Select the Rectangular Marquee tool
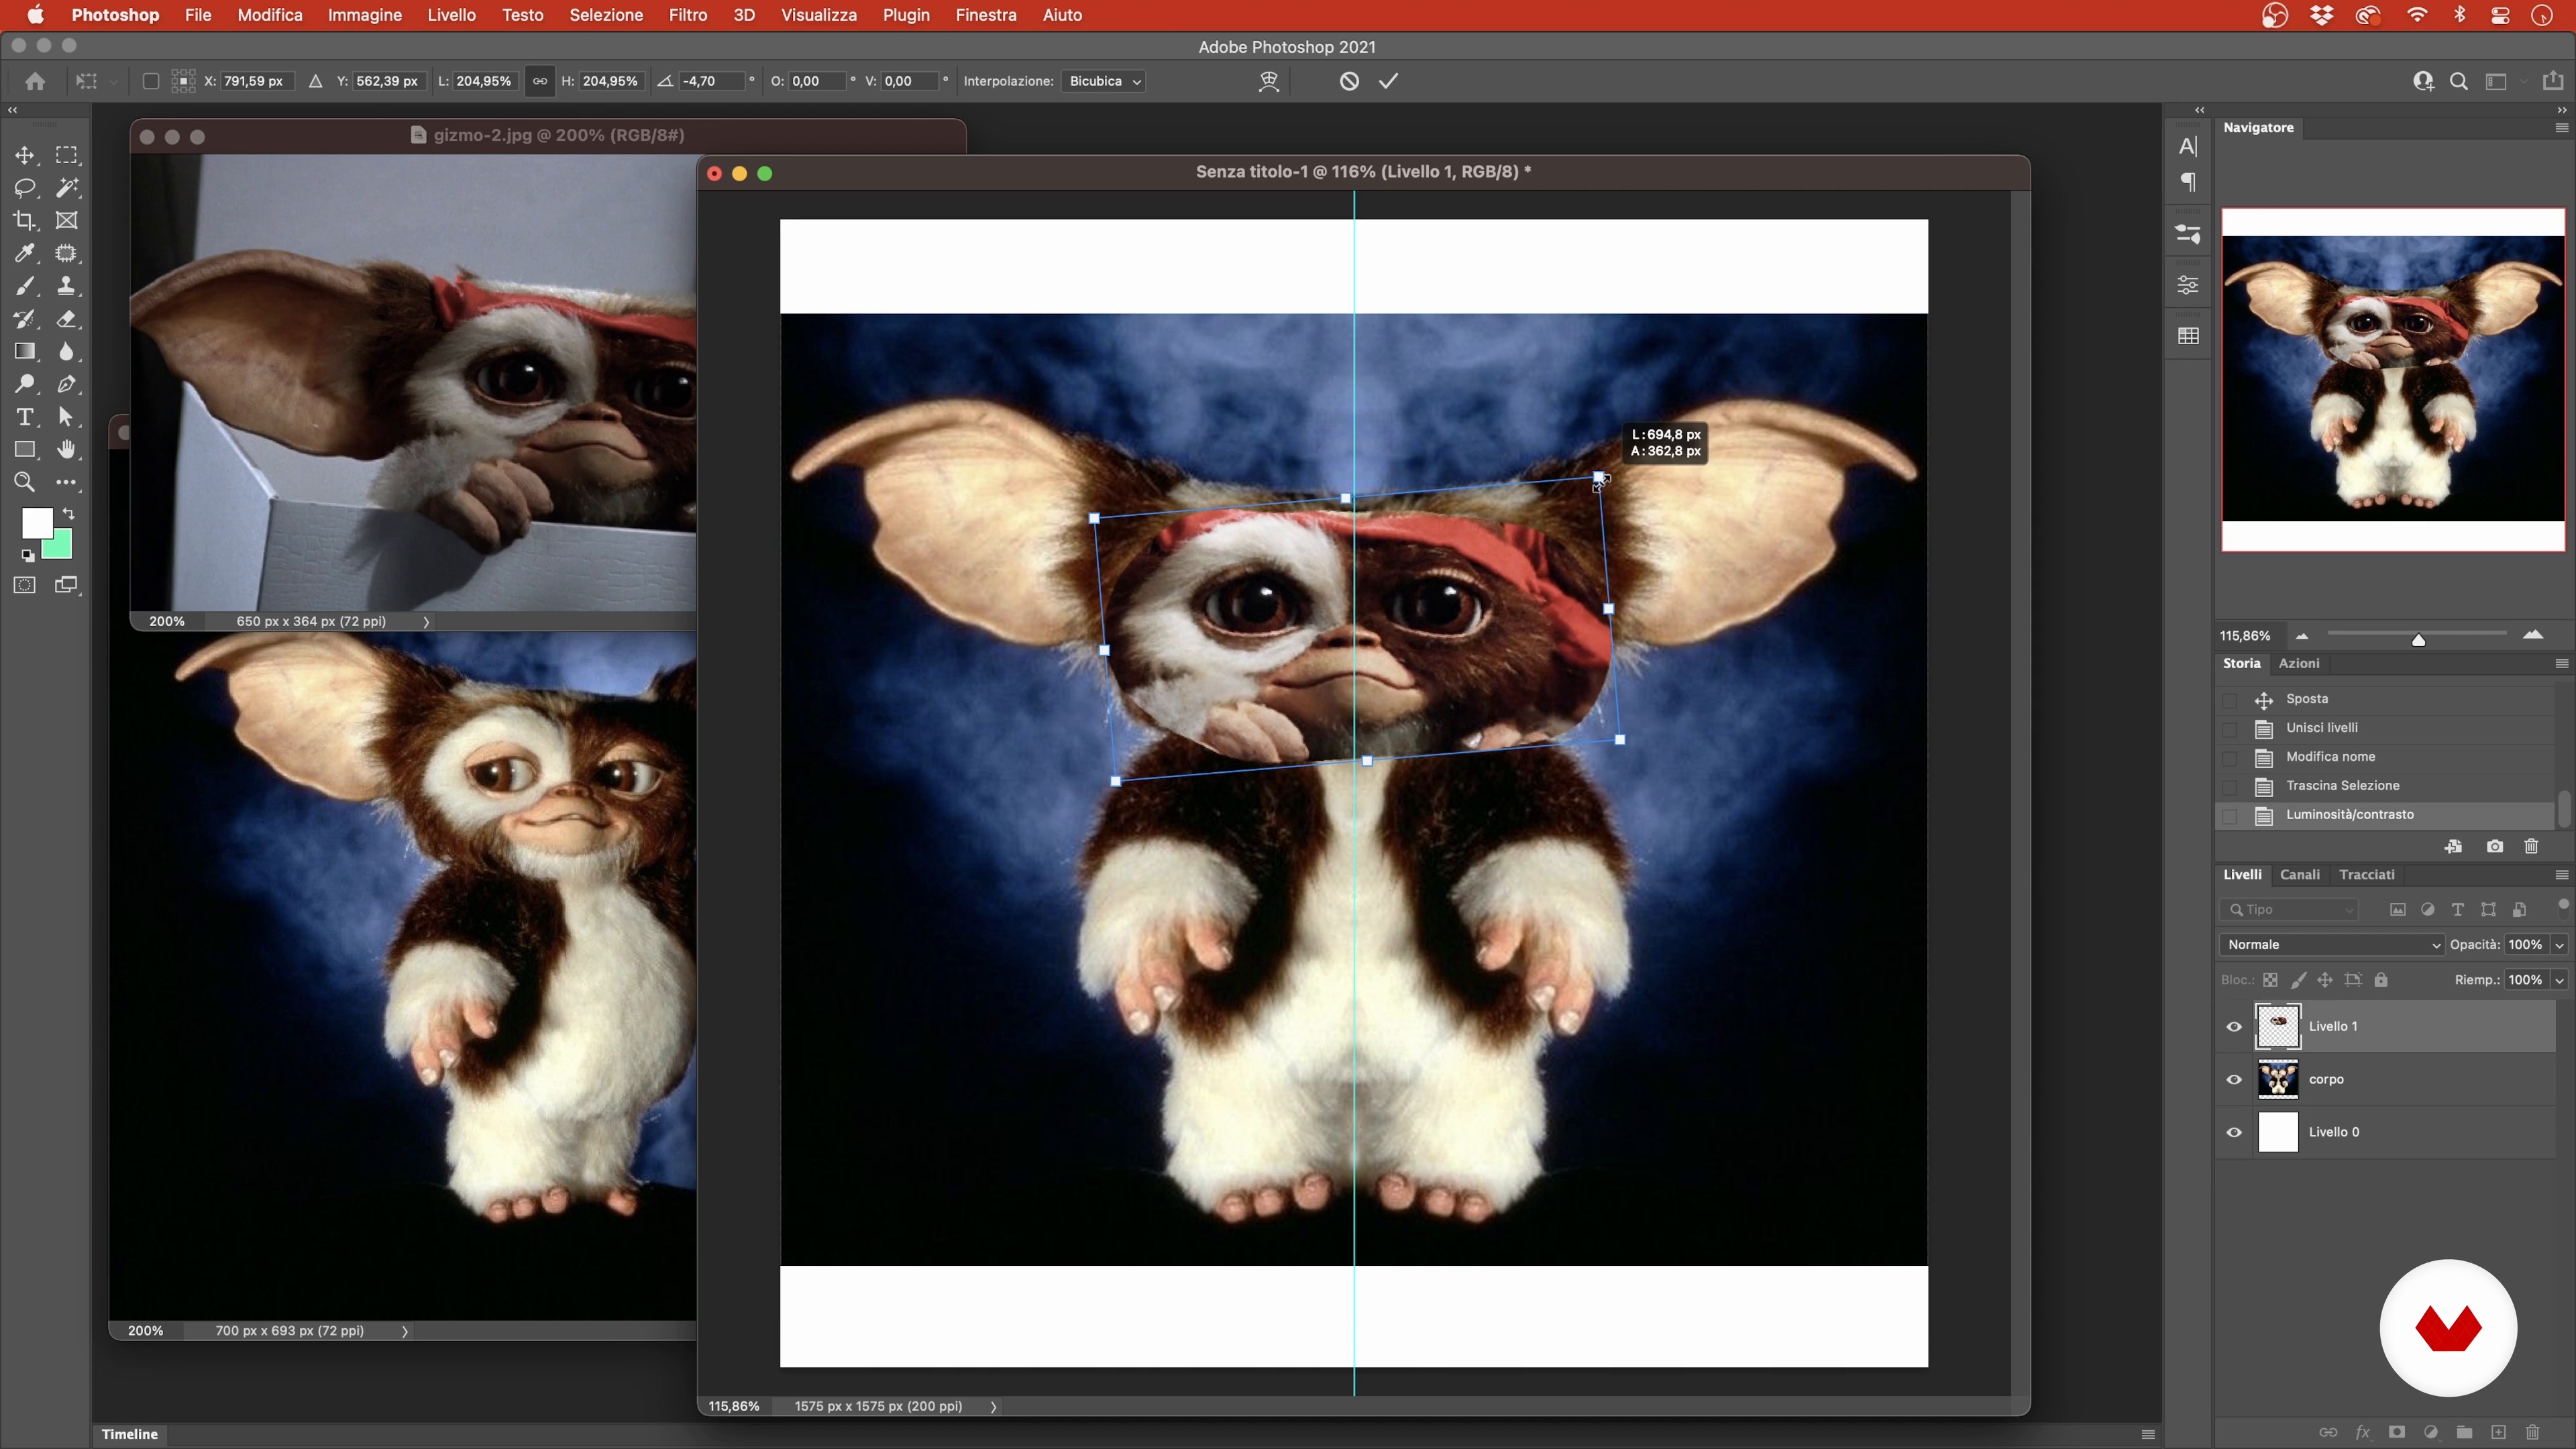The height and width of the screenshot is (1449, 2576). 66,155
